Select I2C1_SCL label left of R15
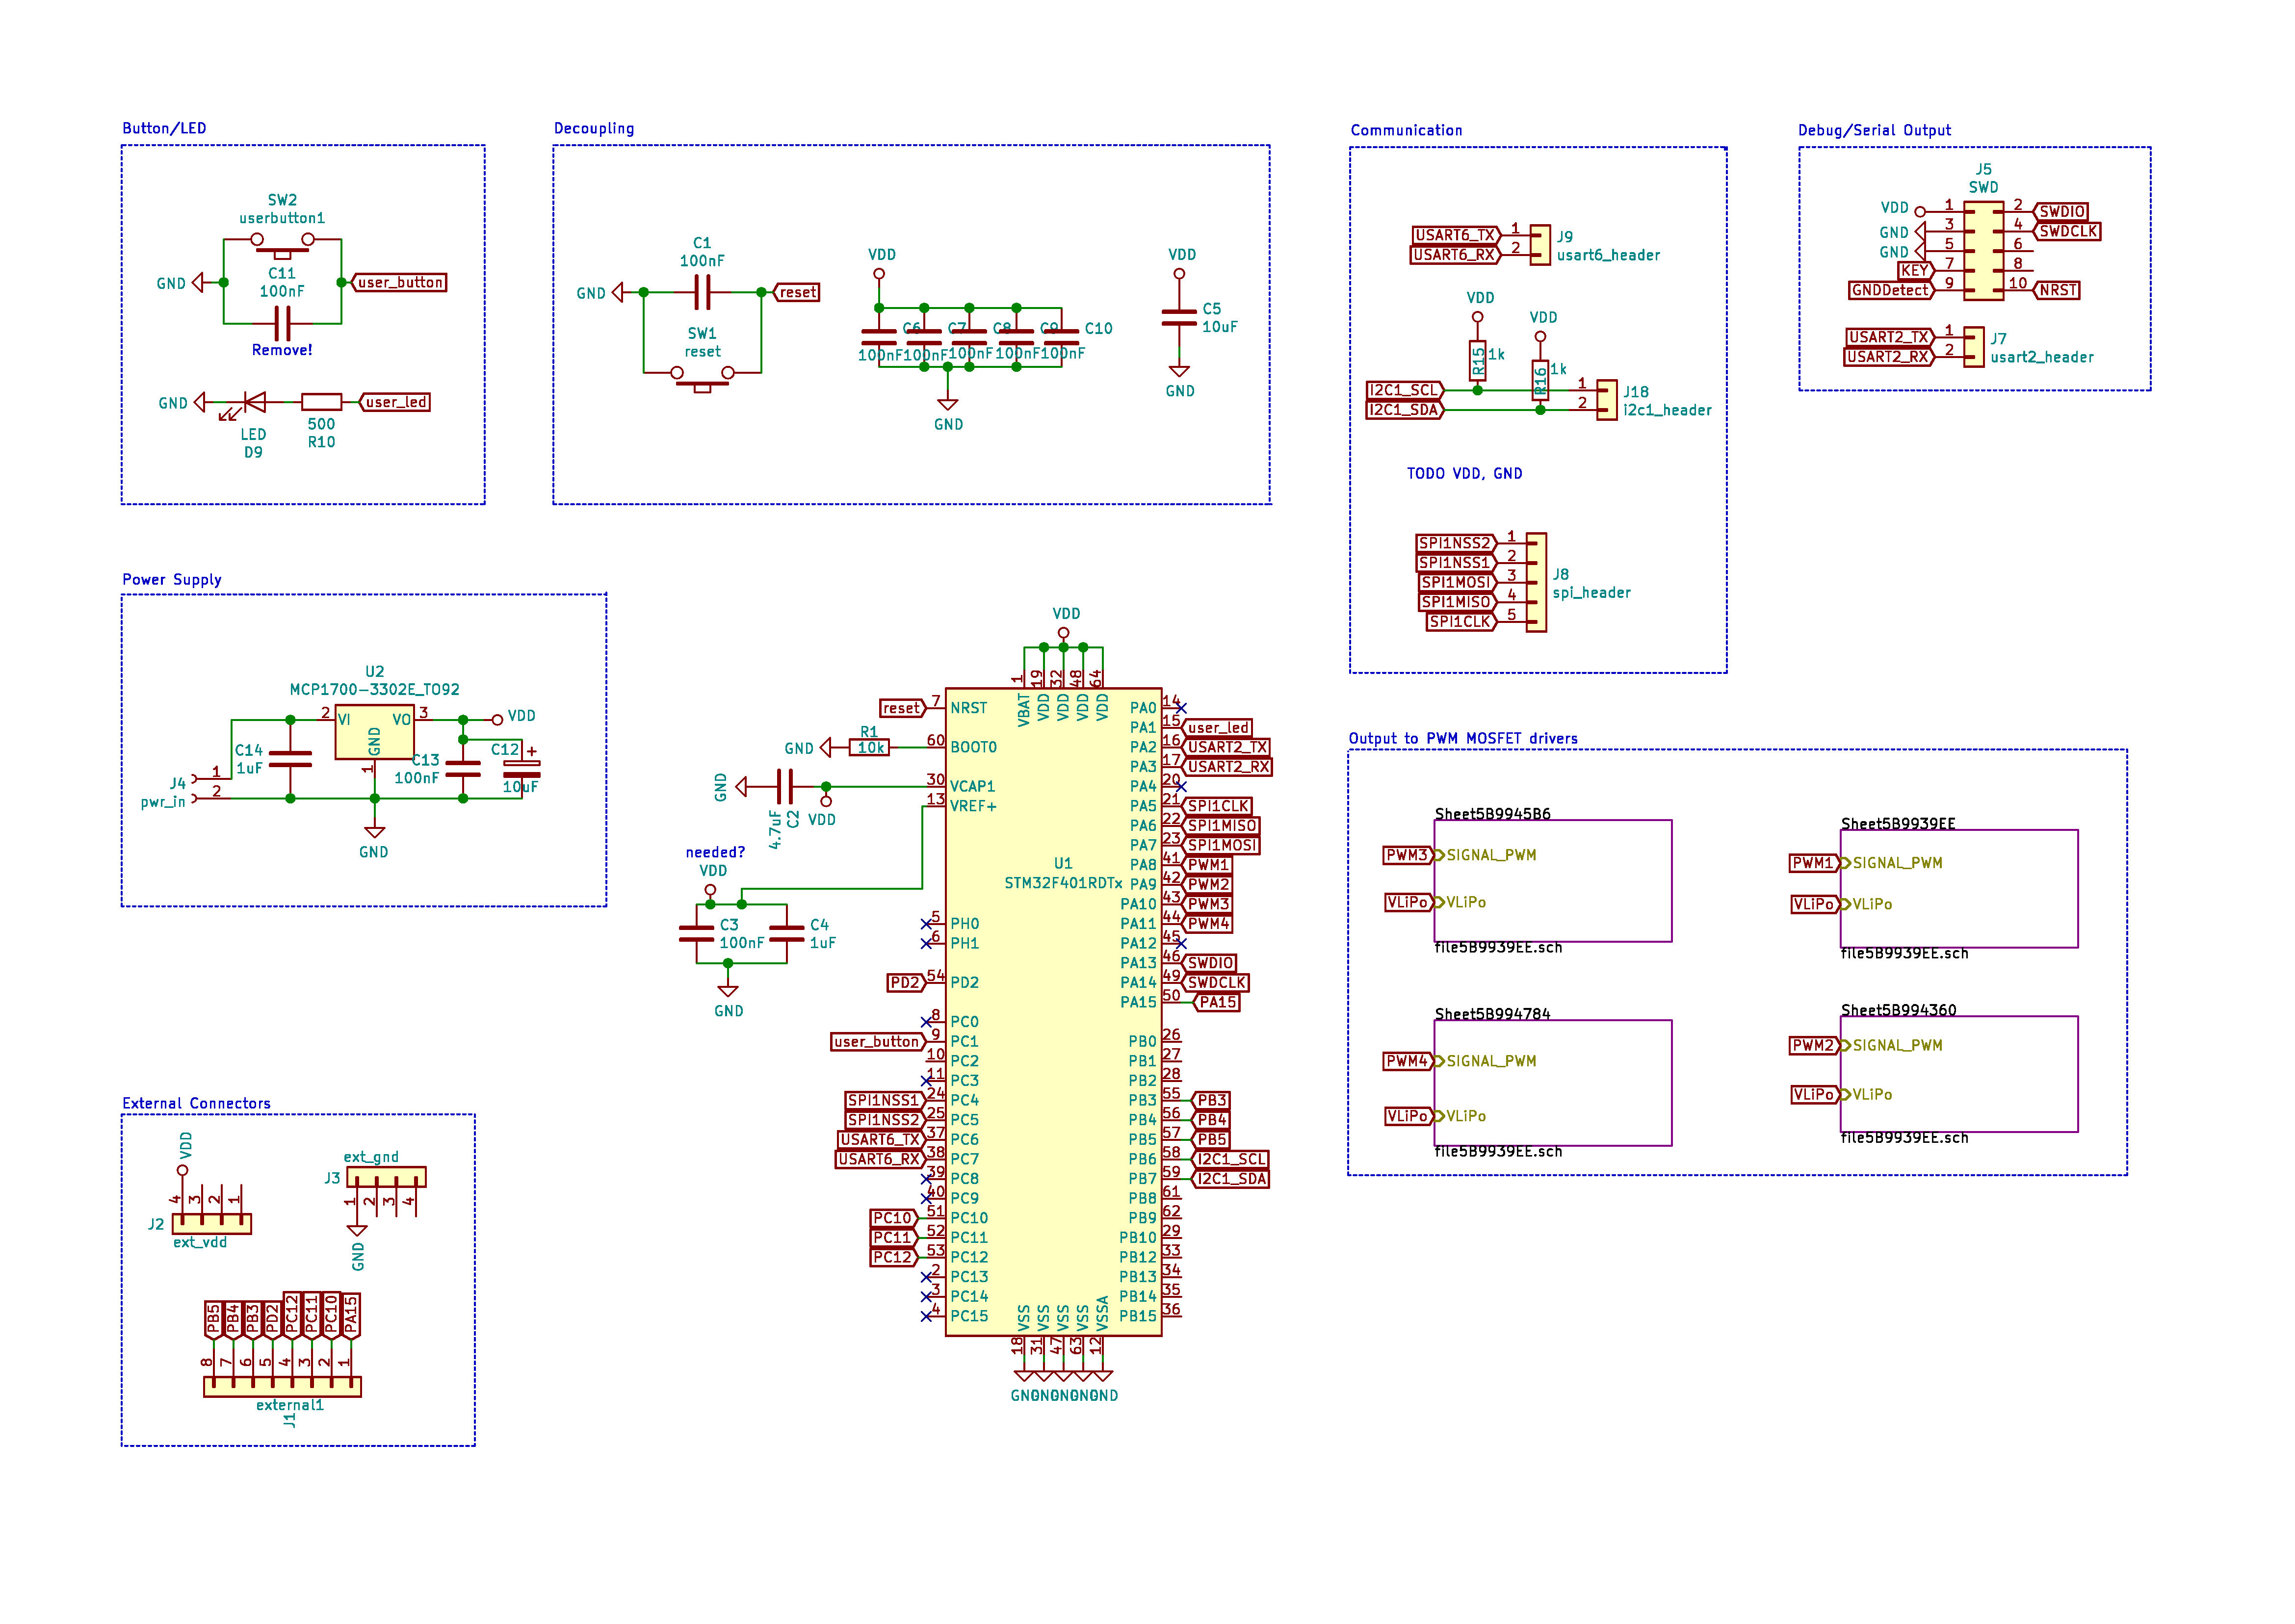 pyautogui.click(x=1404, y=390)
